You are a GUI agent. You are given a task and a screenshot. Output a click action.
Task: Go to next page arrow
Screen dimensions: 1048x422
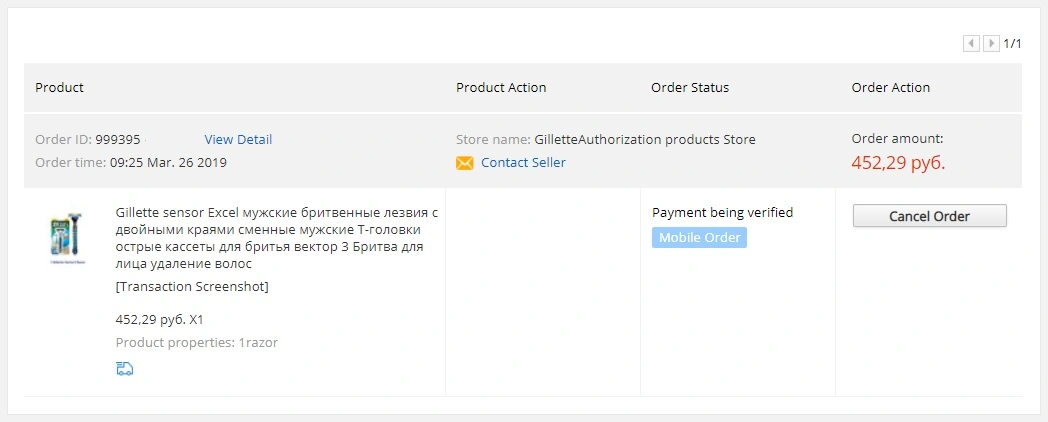pyautogui.click(x=992, y=43)
